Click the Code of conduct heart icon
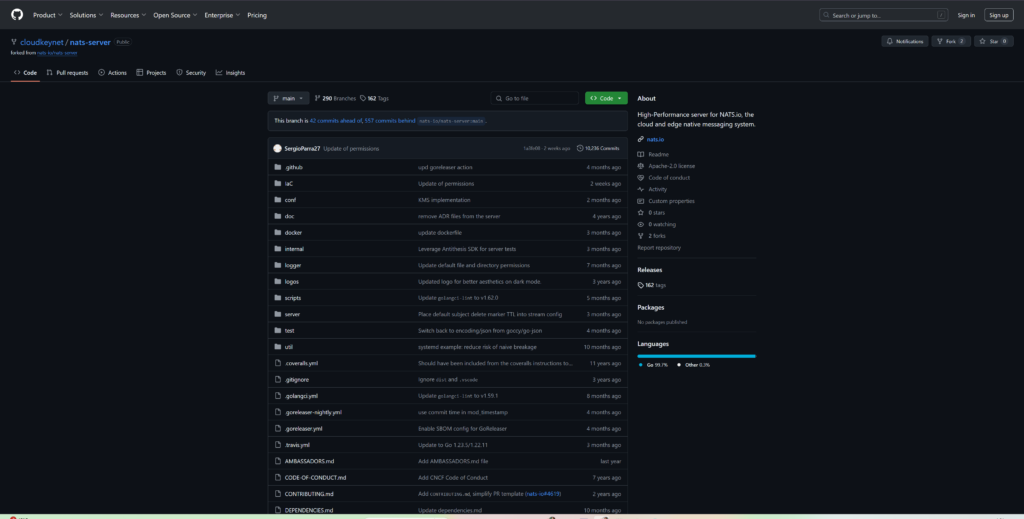This screenshot has width=1024, height=519. click(x=641, y=178)
